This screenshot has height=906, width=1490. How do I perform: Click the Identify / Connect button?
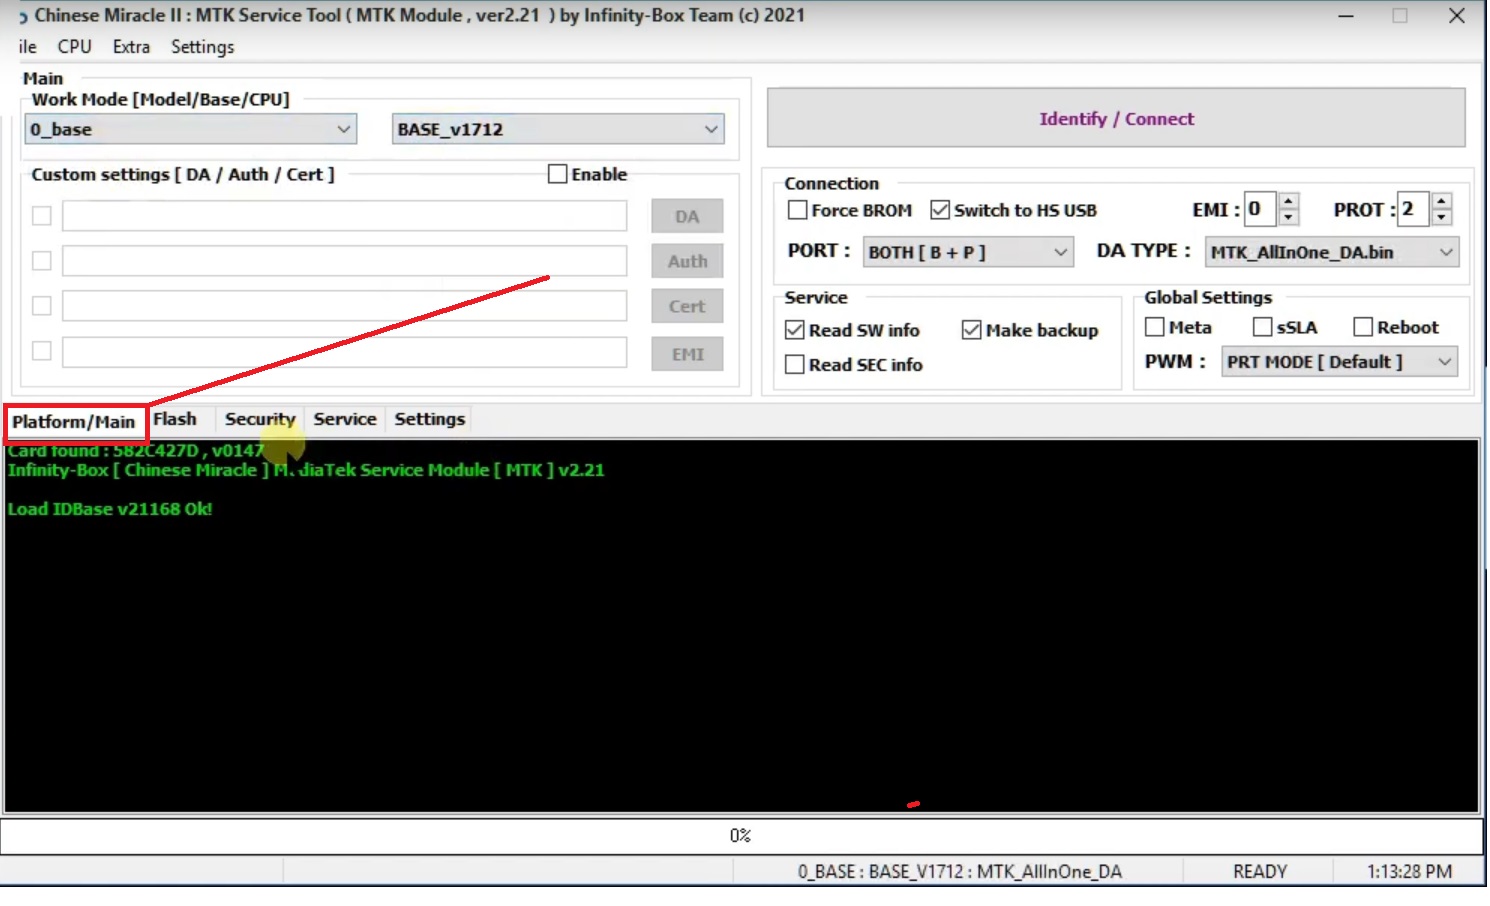pos(1116,118)
